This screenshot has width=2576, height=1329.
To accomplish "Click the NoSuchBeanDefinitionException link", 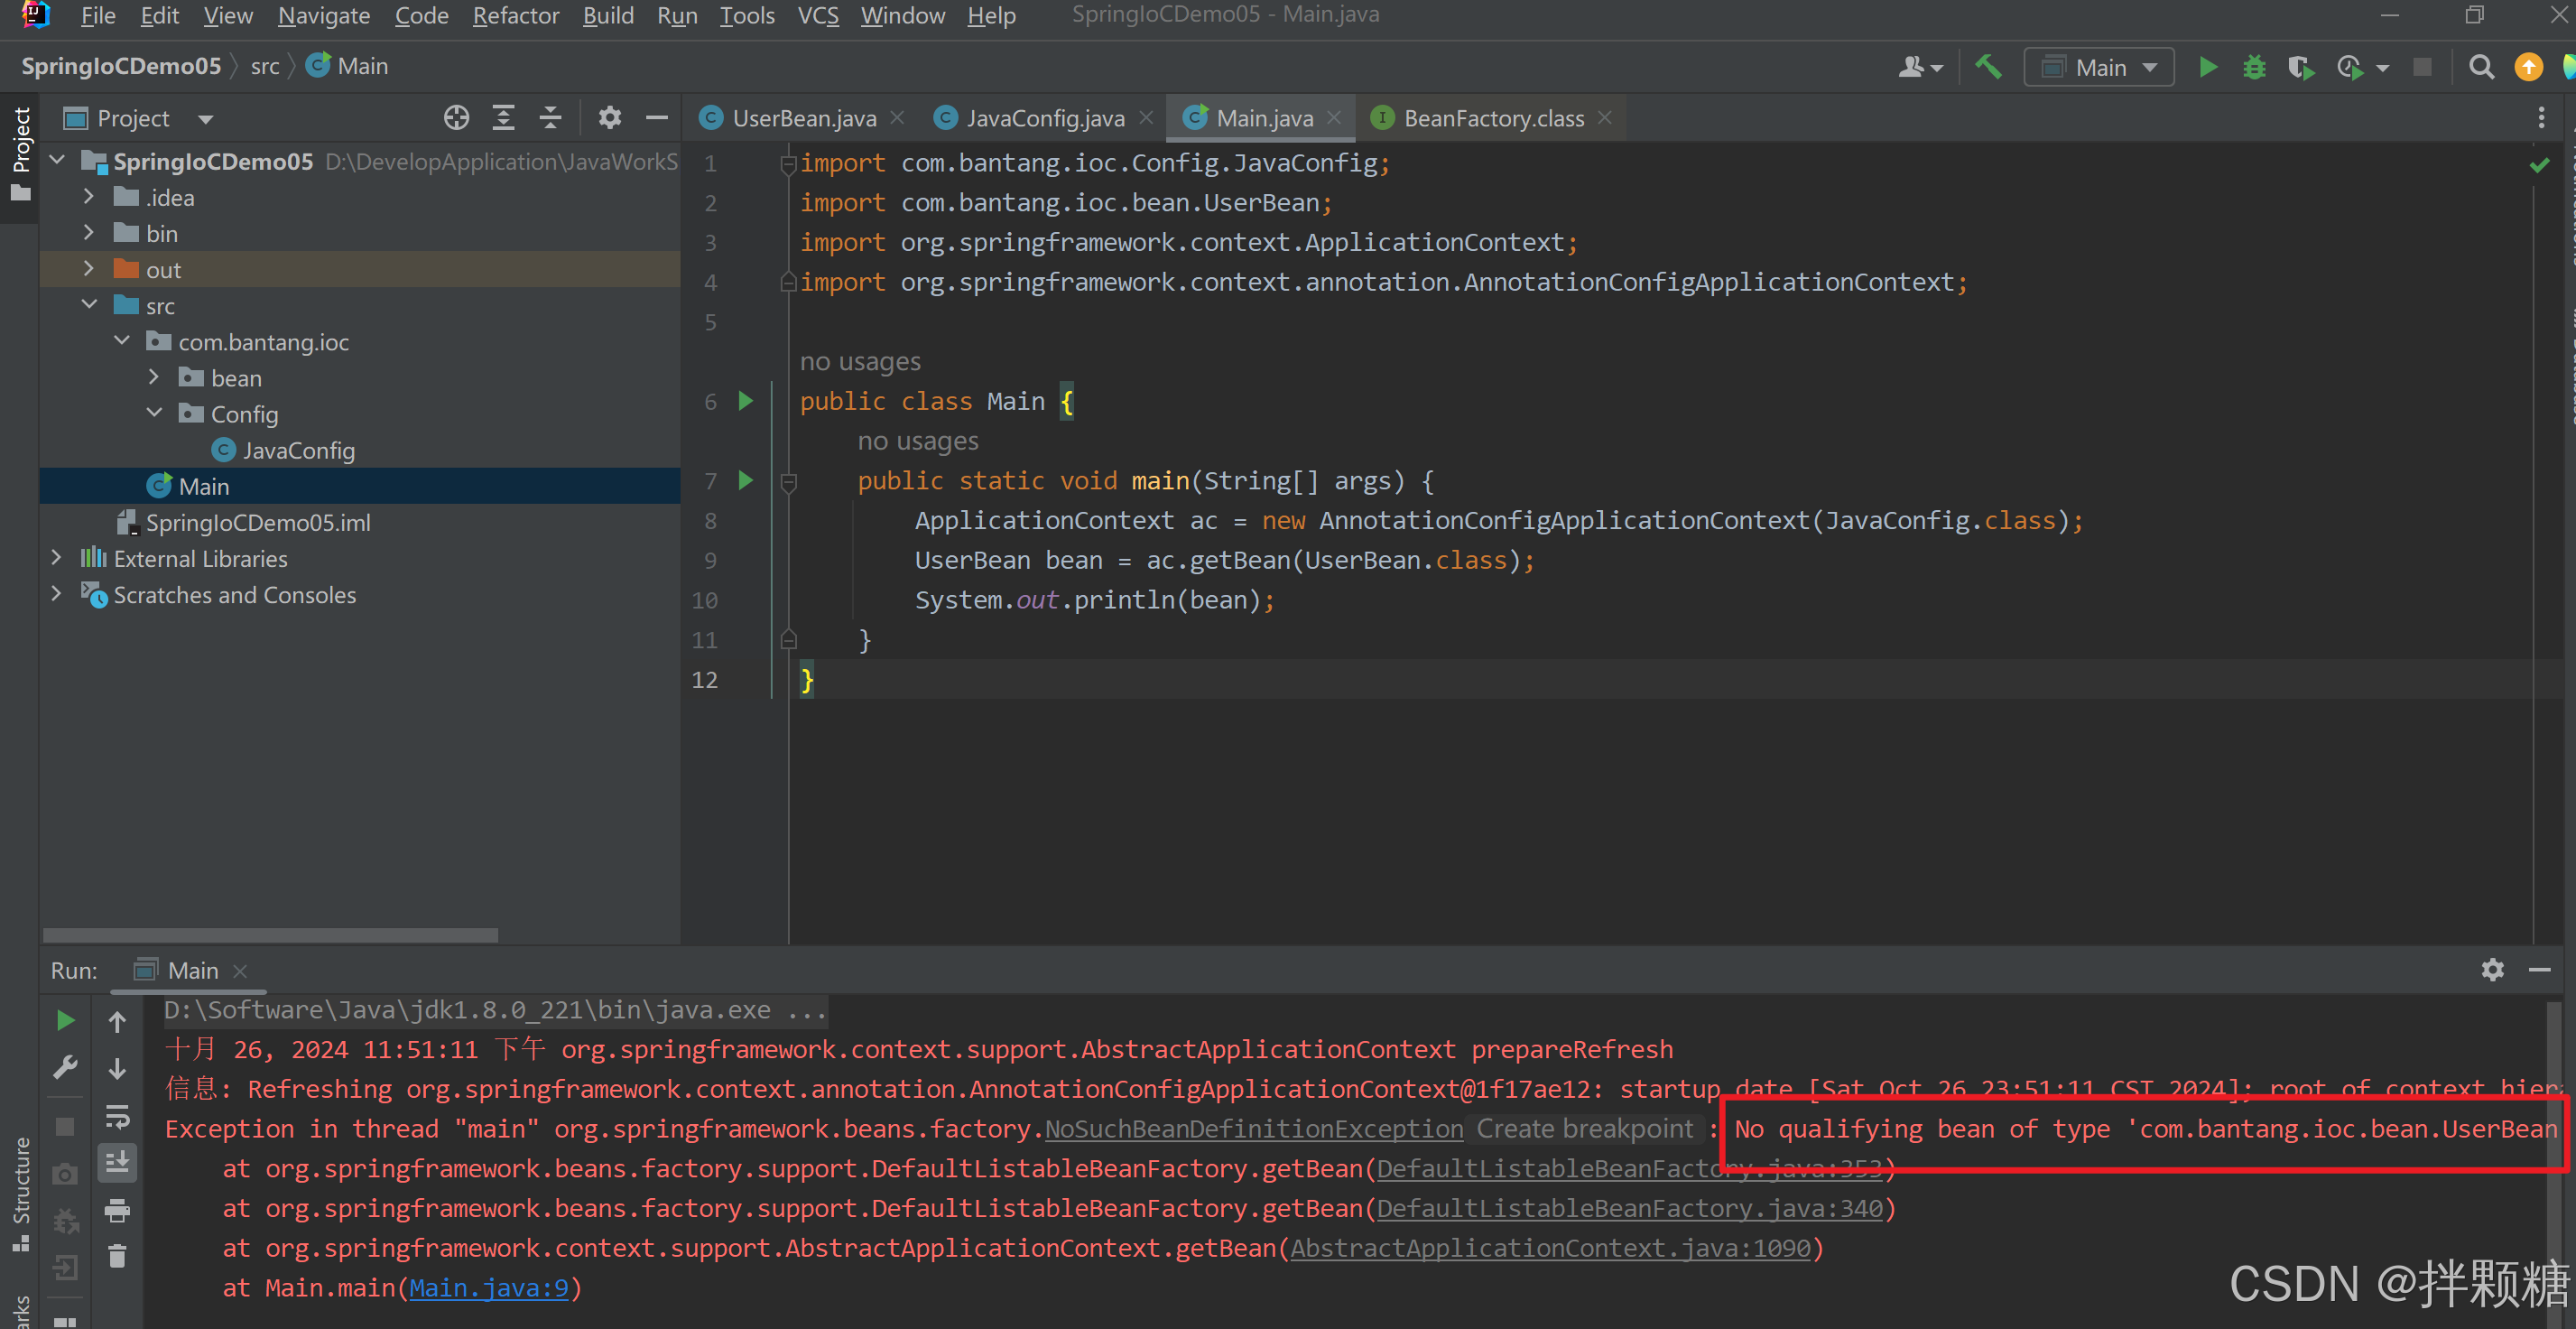I will (1253, 1128).
